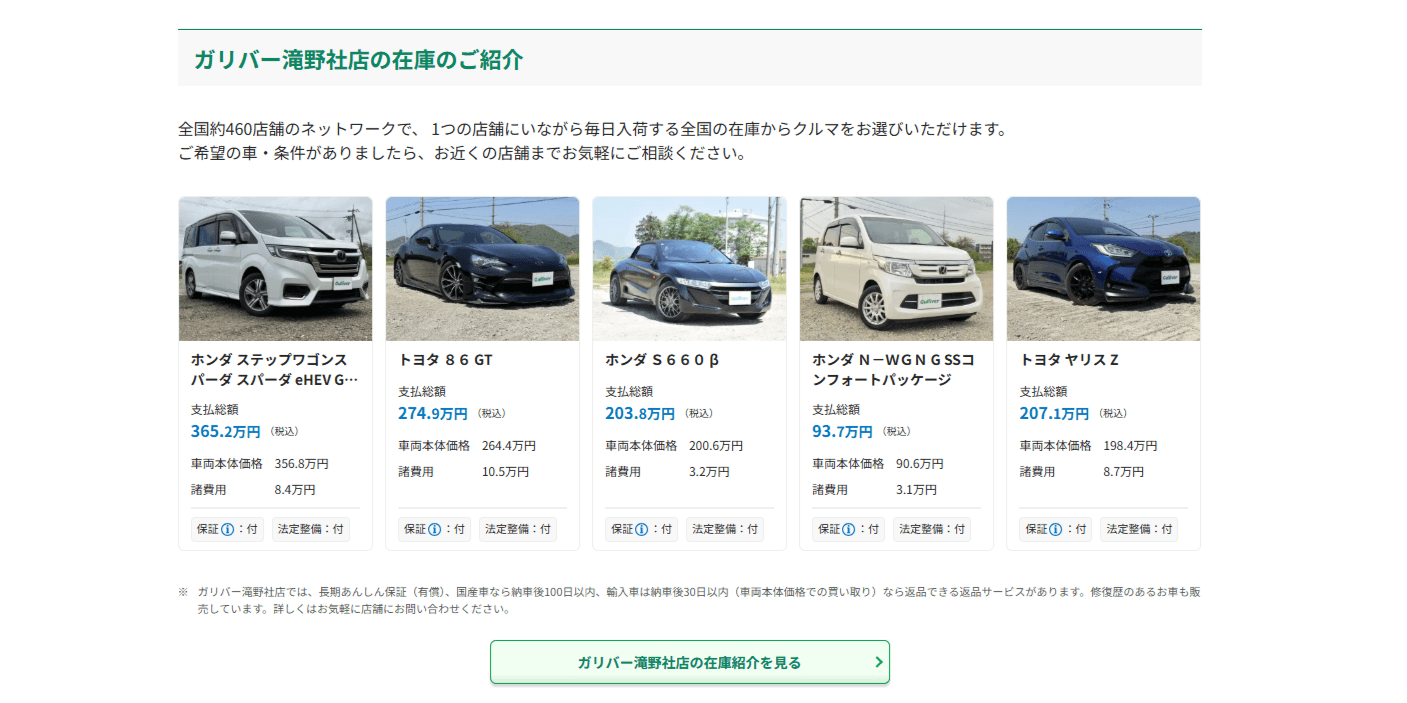Image resolution: width=1407 pixels, height=703 pixels.
Task: Click warranty info icon on Yaris Z card
Action: [x=1055, y=530]
